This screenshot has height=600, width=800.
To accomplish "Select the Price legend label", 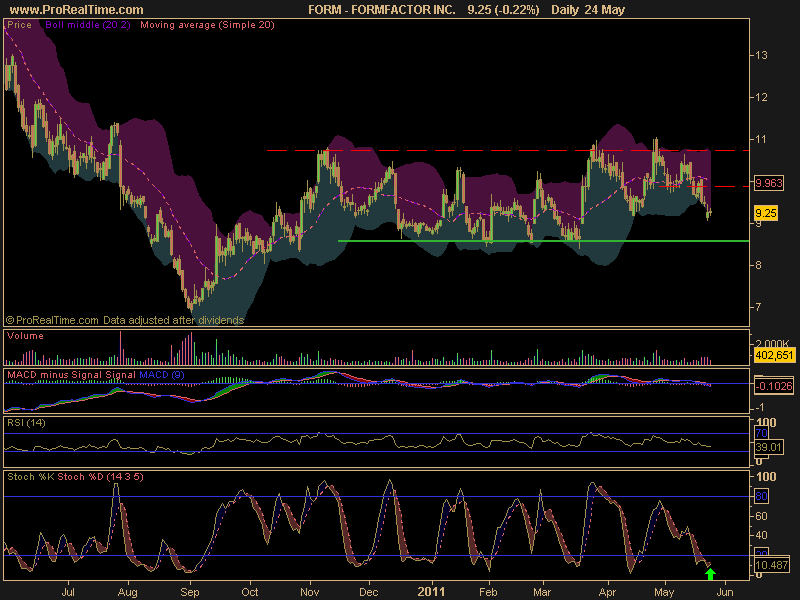I will (19, 25).
